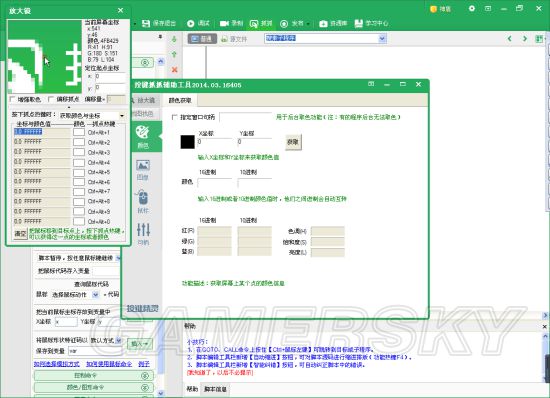Click the 发布 publish icon
Screen dimensions: 550x398
pos(284,23)
